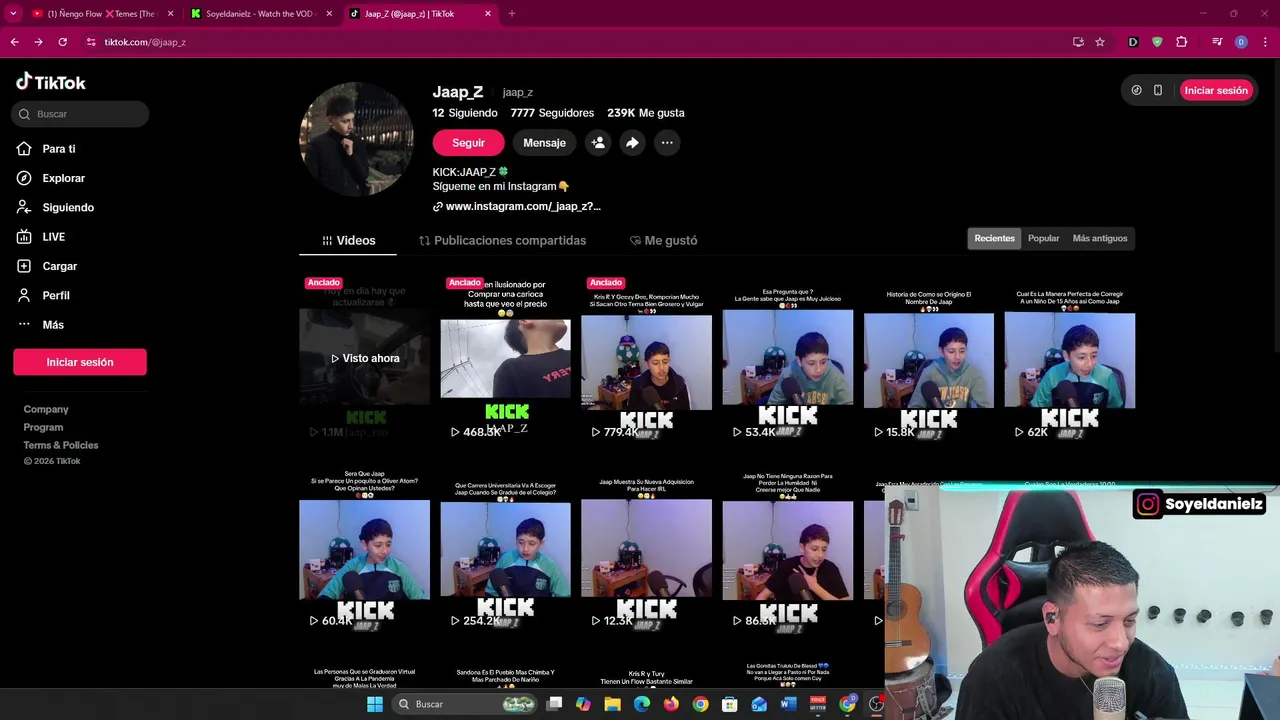Click TikTok coins icon near Iniciar sesión
Image resolution: width=1280 pixels, height=720 pixels.
(x=1136, y=90)
